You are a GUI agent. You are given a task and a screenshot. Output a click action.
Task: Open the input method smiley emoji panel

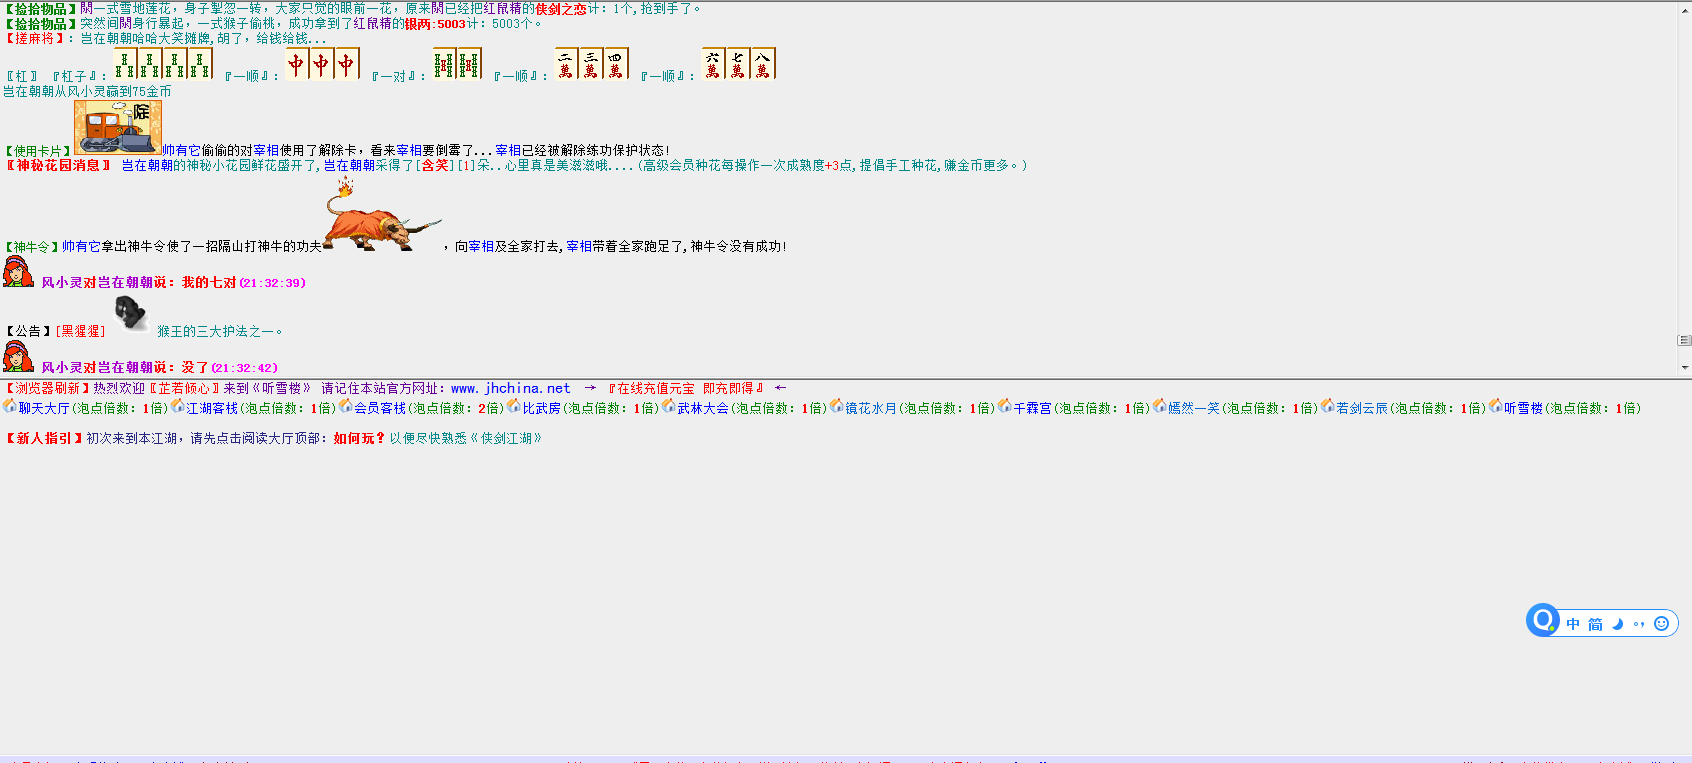click(1662, 624)
